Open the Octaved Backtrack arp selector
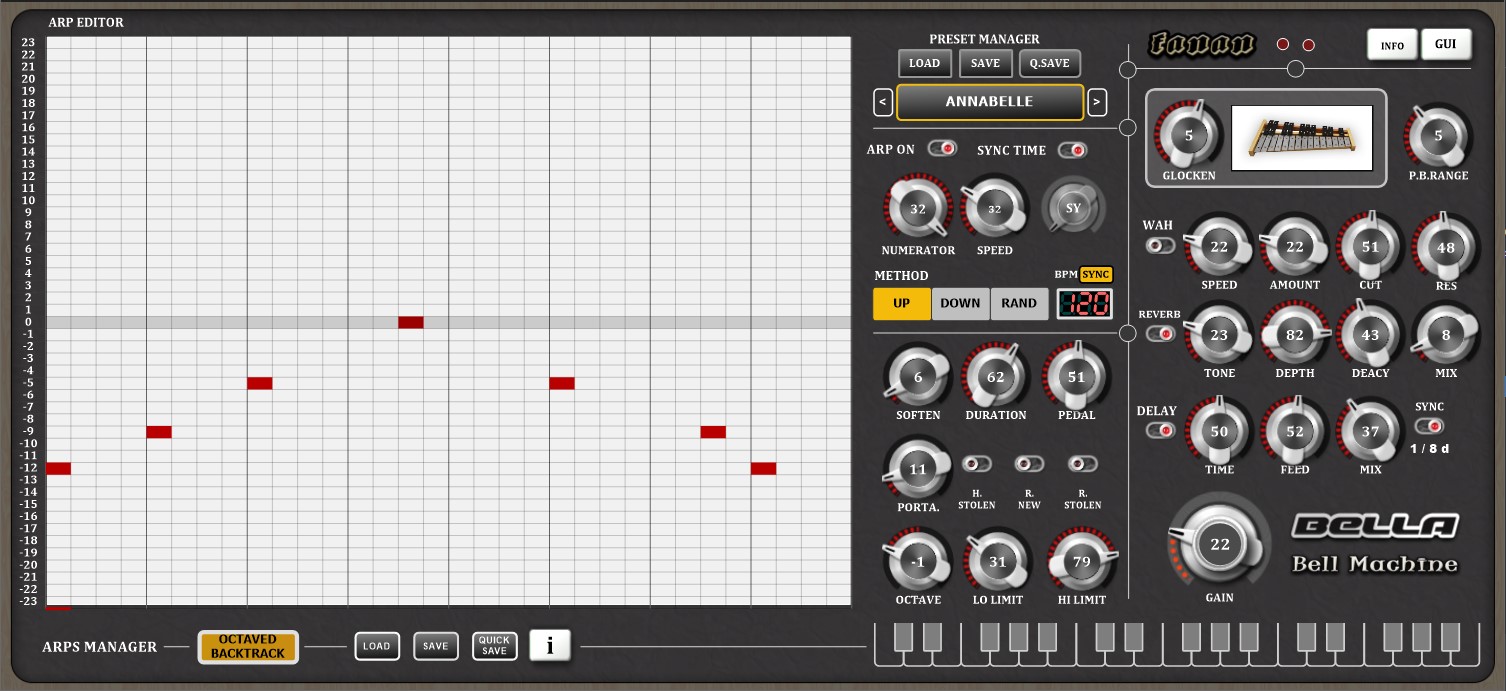The width and height of the screenshot is (1506, 691). (x=248, y=647)
